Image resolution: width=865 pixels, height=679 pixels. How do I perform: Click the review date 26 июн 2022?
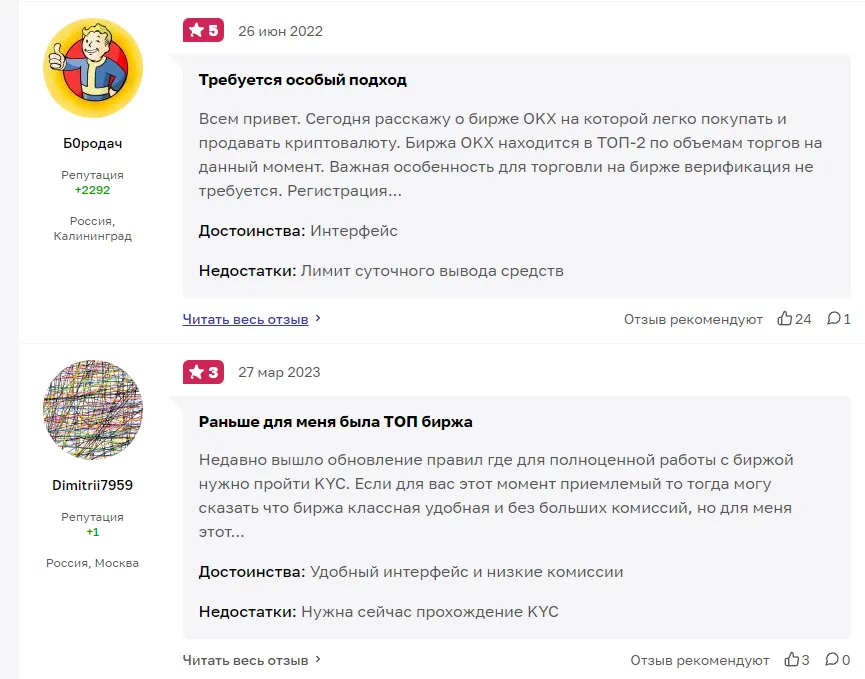(279, 31)
